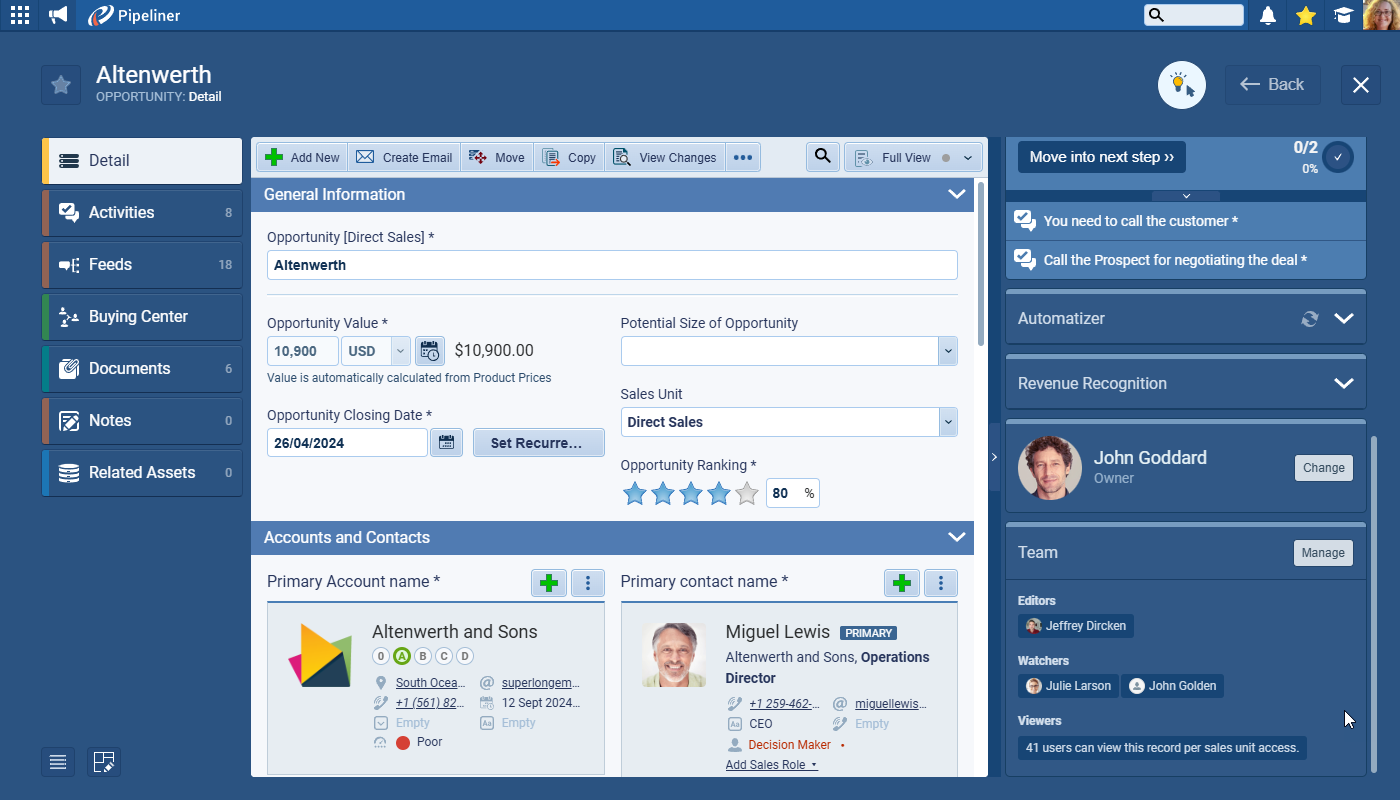Viewport: 1400px width, 800px height.
Task: Click the megaphone announcements icon
Action: point(58,15)
